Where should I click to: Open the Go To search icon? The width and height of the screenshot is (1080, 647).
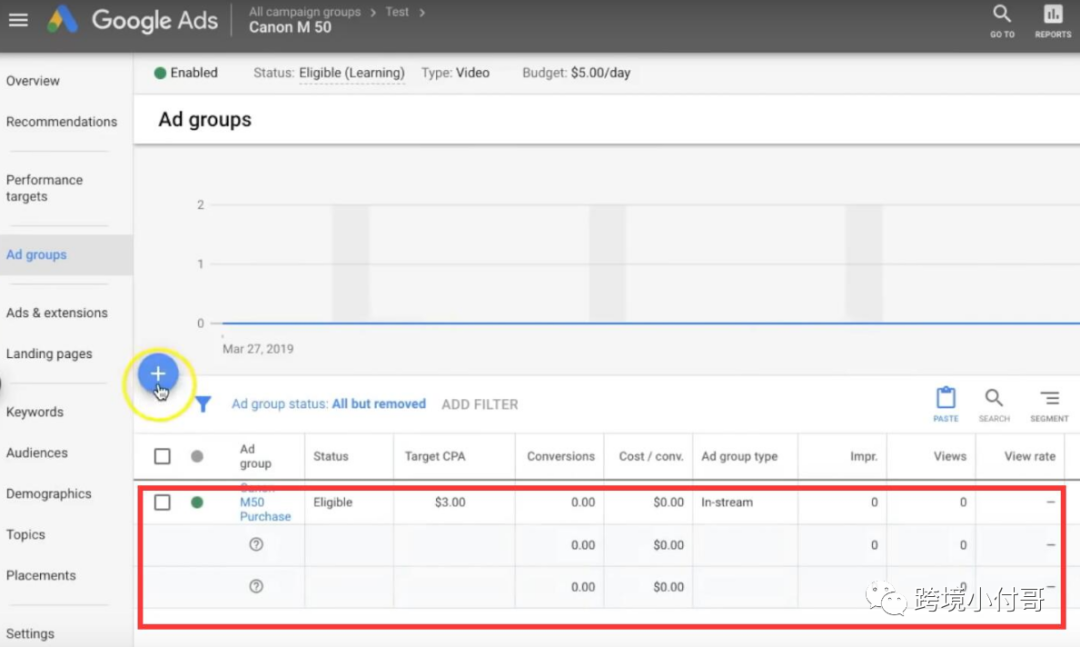click(1001, 21)
